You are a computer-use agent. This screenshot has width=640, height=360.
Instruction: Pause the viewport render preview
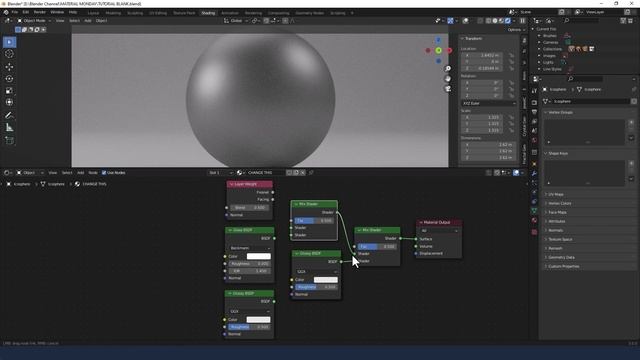point(522,20)
